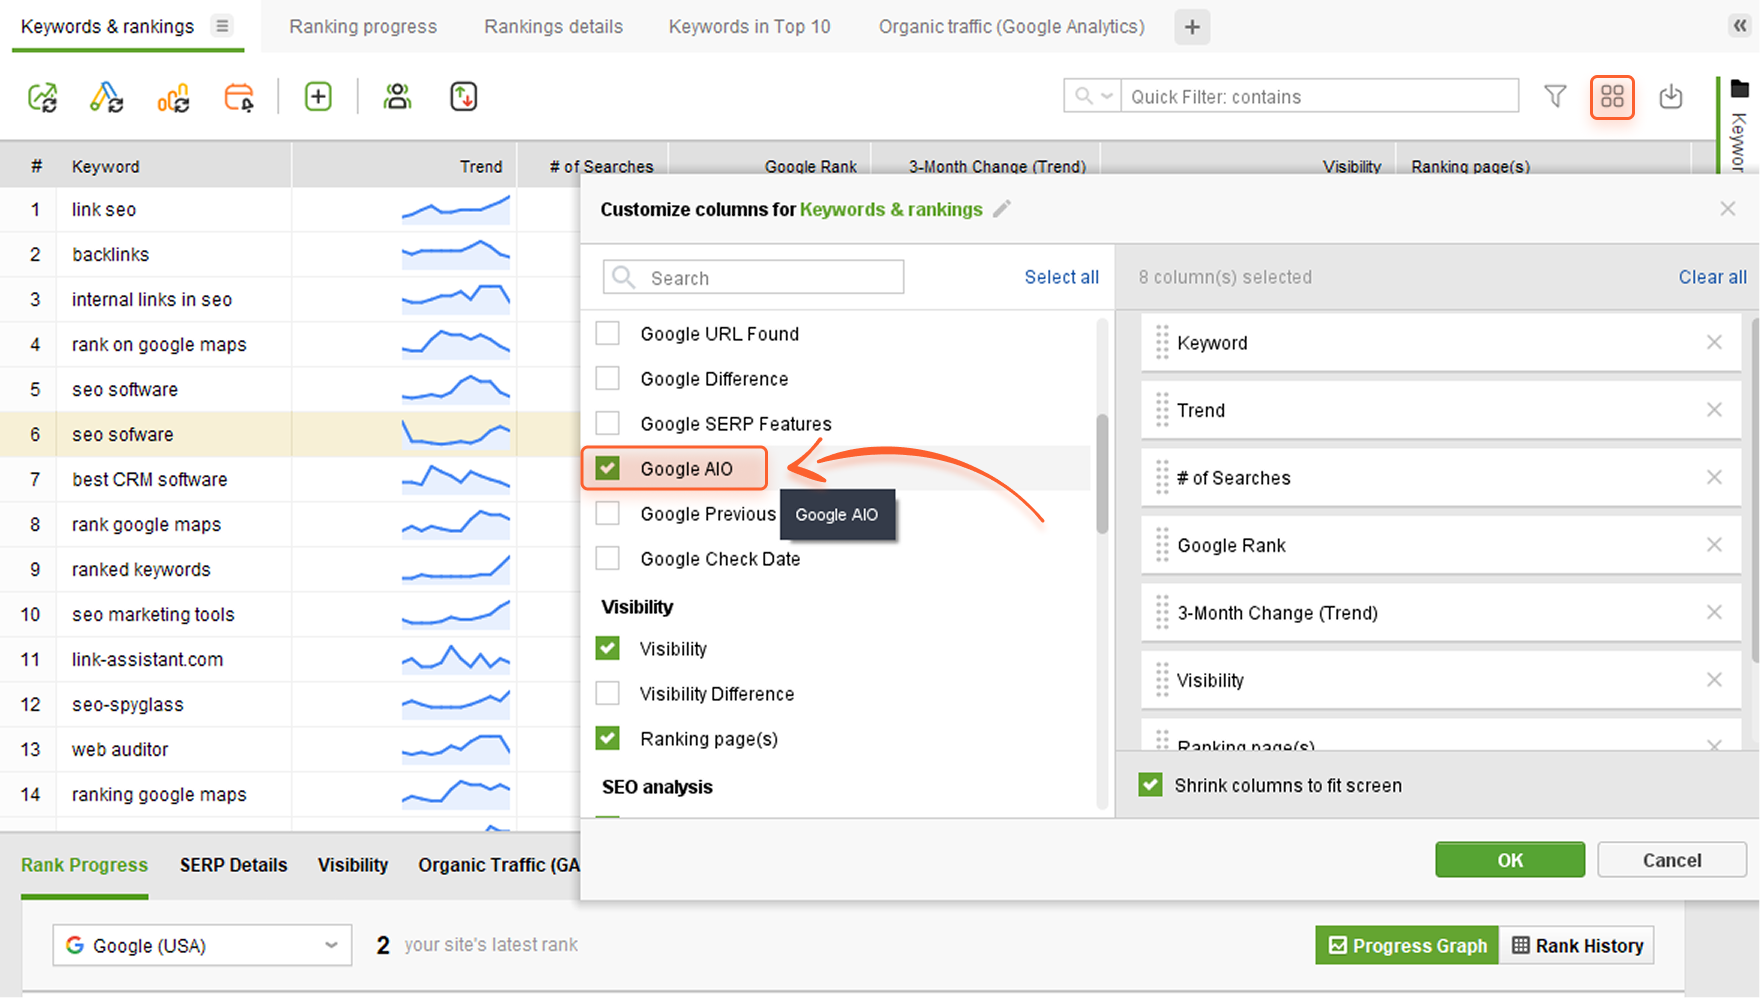Click the pencil icon to rename workspace
The height and width of the screenshot is (998, 1760).
point(1002,209)
